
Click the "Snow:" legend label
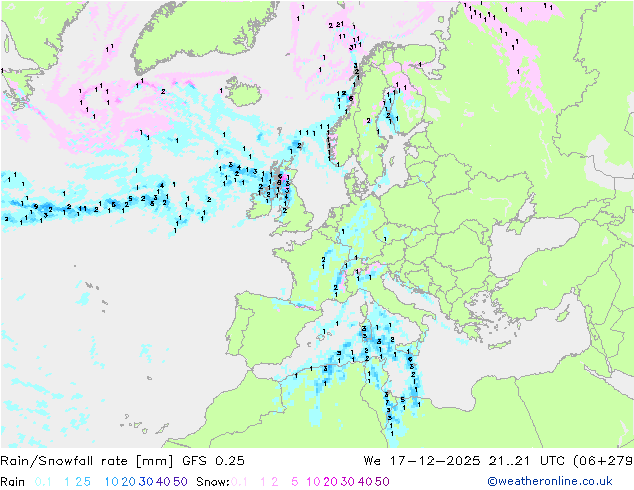tap(213, 482)
